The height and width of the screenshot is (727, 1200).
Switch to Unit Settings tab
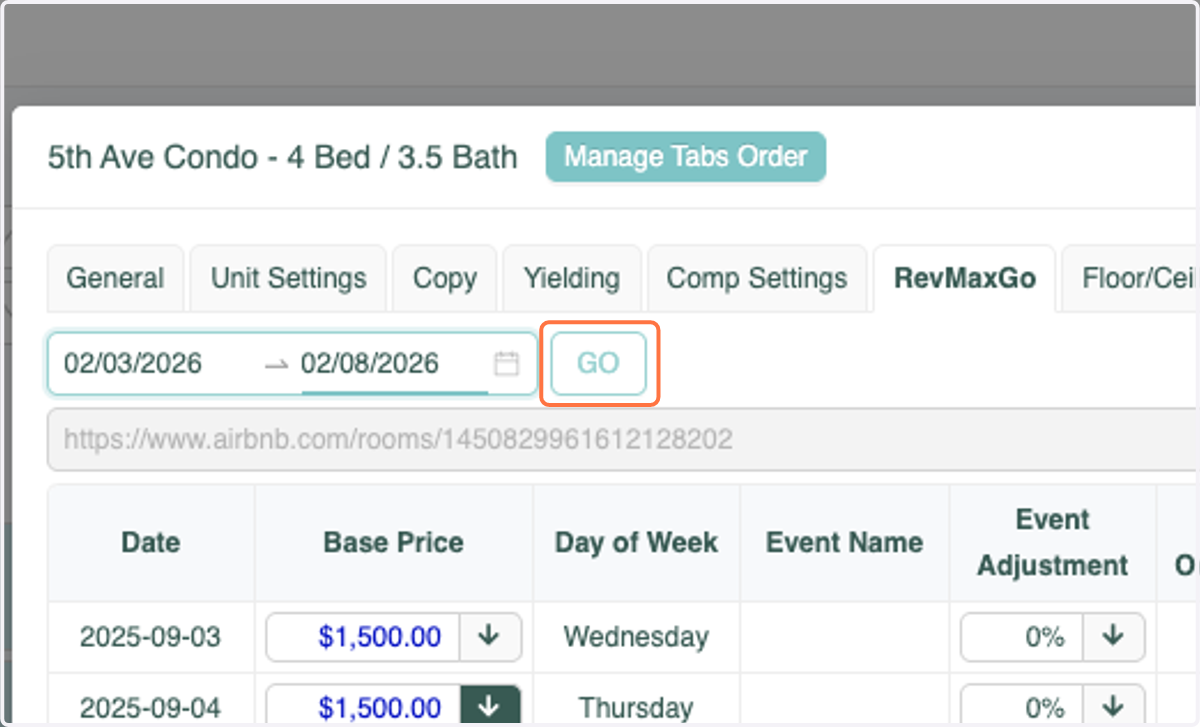click(x=288, y=278)
